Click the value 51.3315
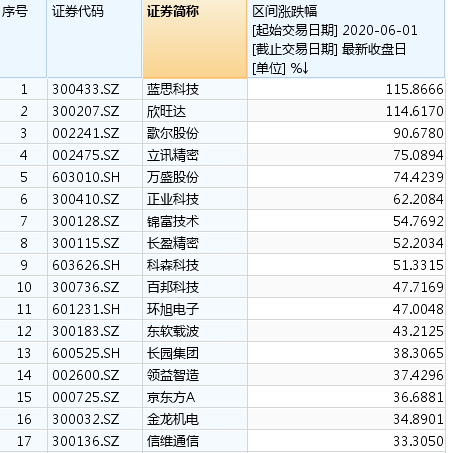The width and height of the screenshot is (450, 453). click(418, 265)
